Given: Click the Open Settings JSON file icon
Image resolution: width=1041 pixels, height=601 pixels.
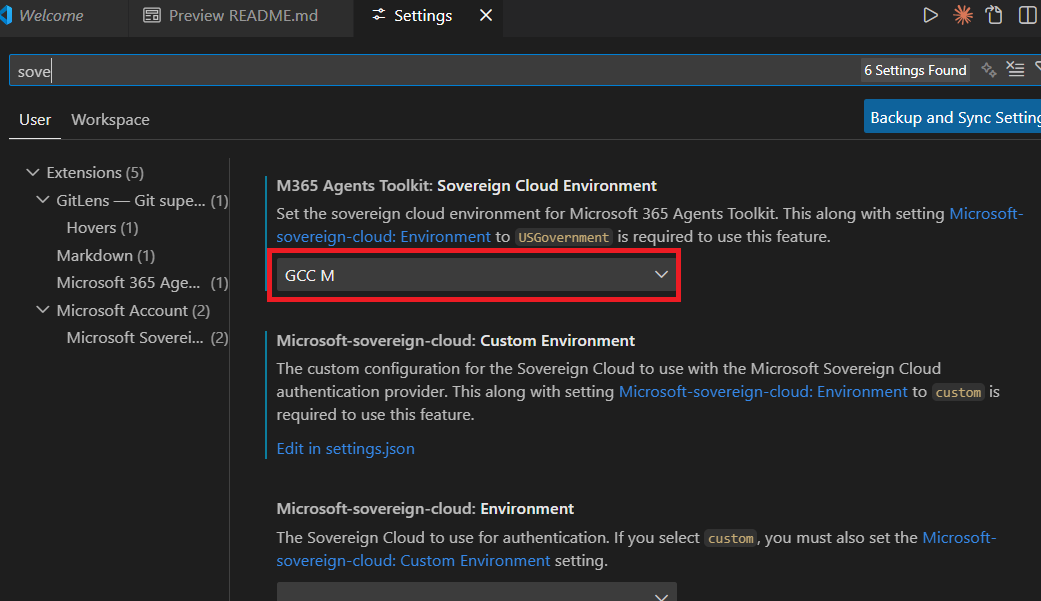Looking at the screenshot, I should (994, 15).
